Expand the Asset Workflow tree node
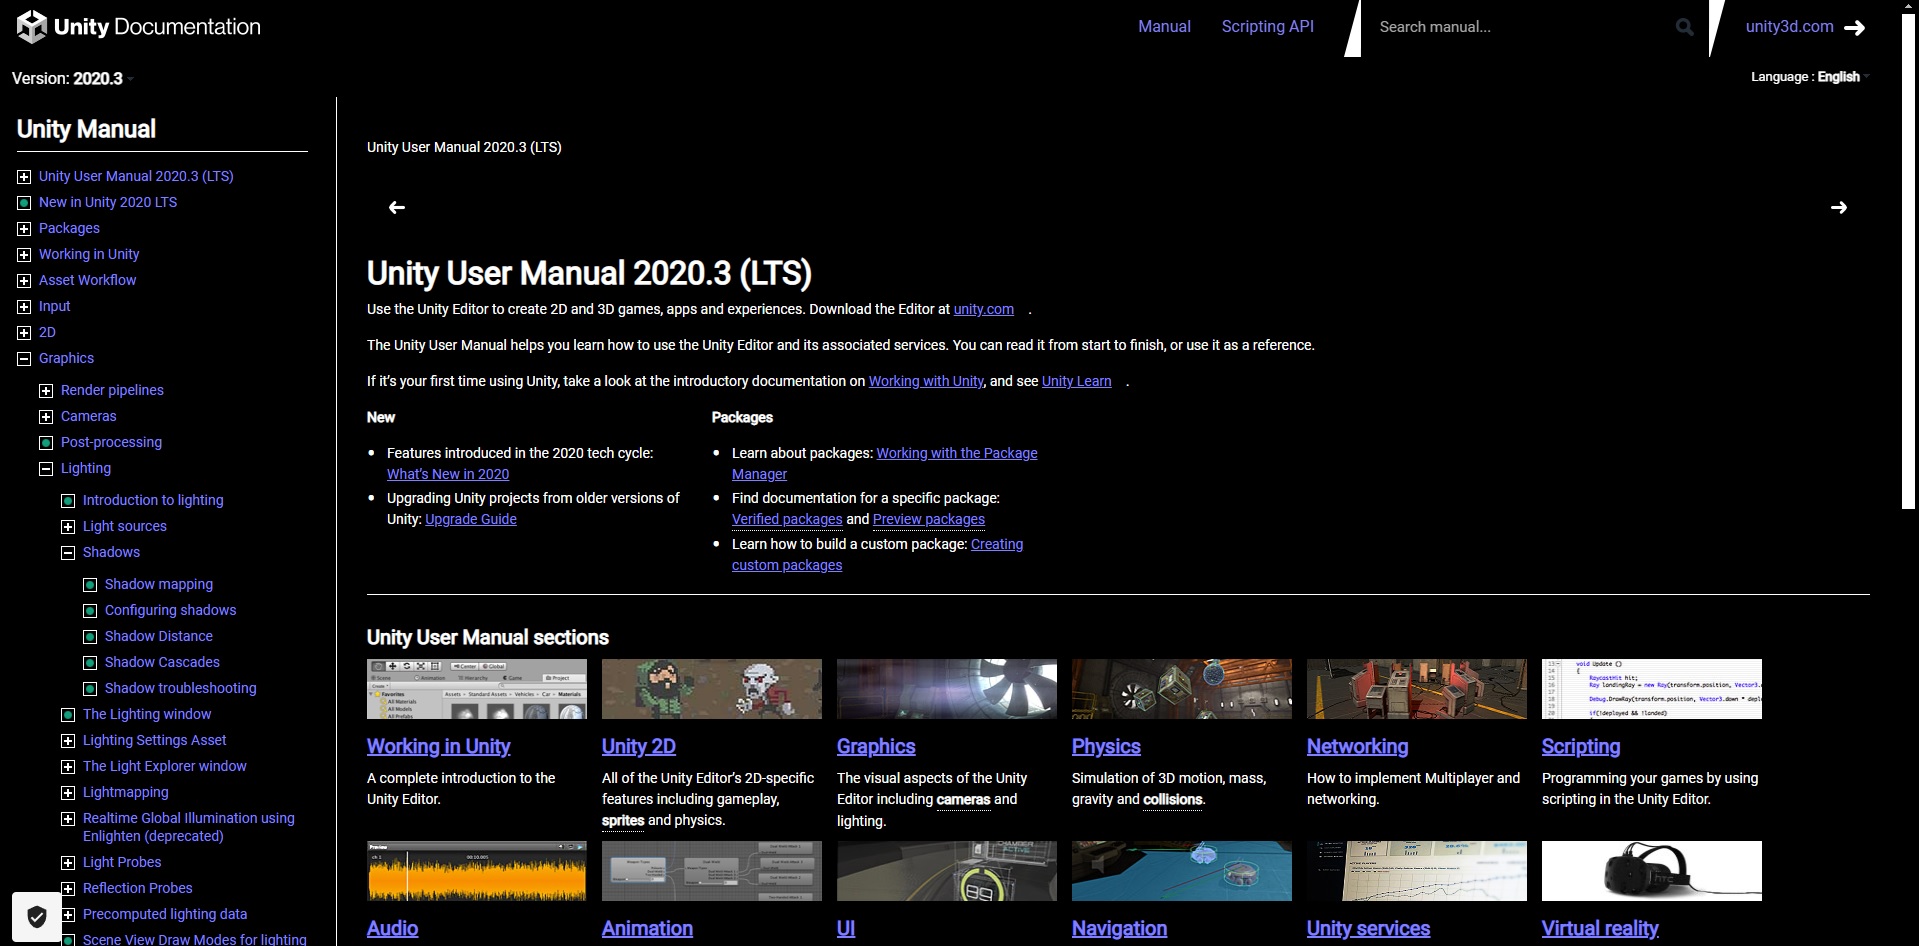The height and width of the screenshot is (946, 1919). [24, 281]
